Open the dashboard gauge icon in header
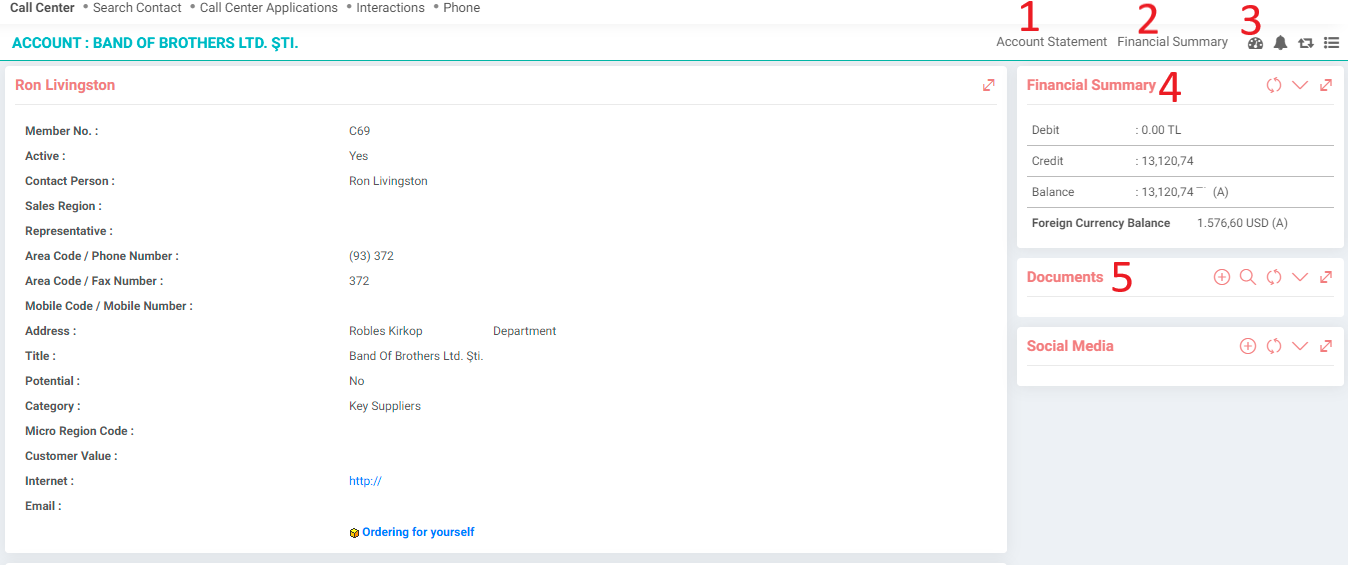1348x565 pixels. [x=1255, y=43]
